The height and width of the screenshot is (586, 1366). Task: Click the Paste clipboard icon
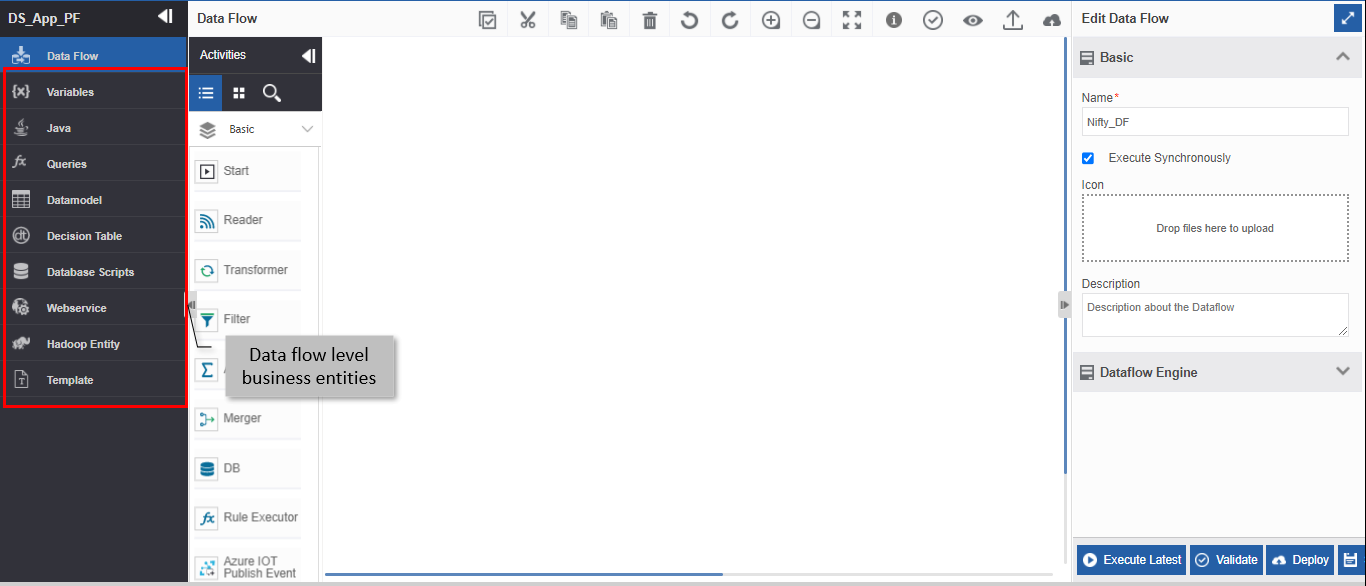609,20
